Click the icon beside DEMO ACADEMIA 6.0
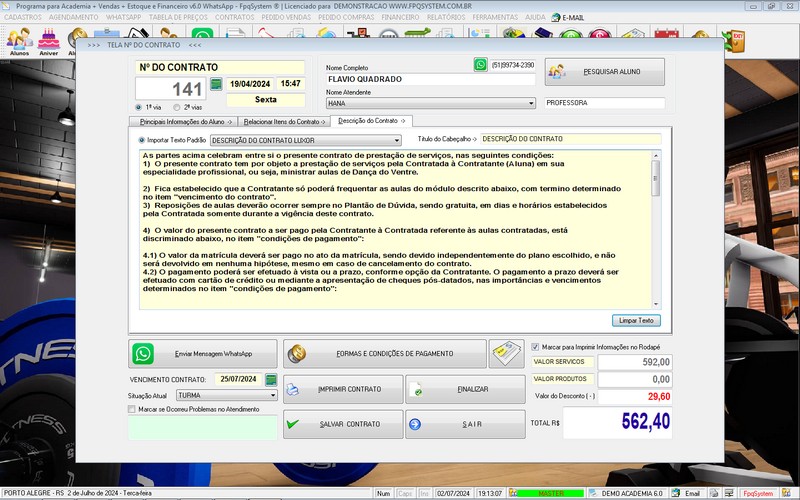Screen dimensions: 800x500 [593, 493]
